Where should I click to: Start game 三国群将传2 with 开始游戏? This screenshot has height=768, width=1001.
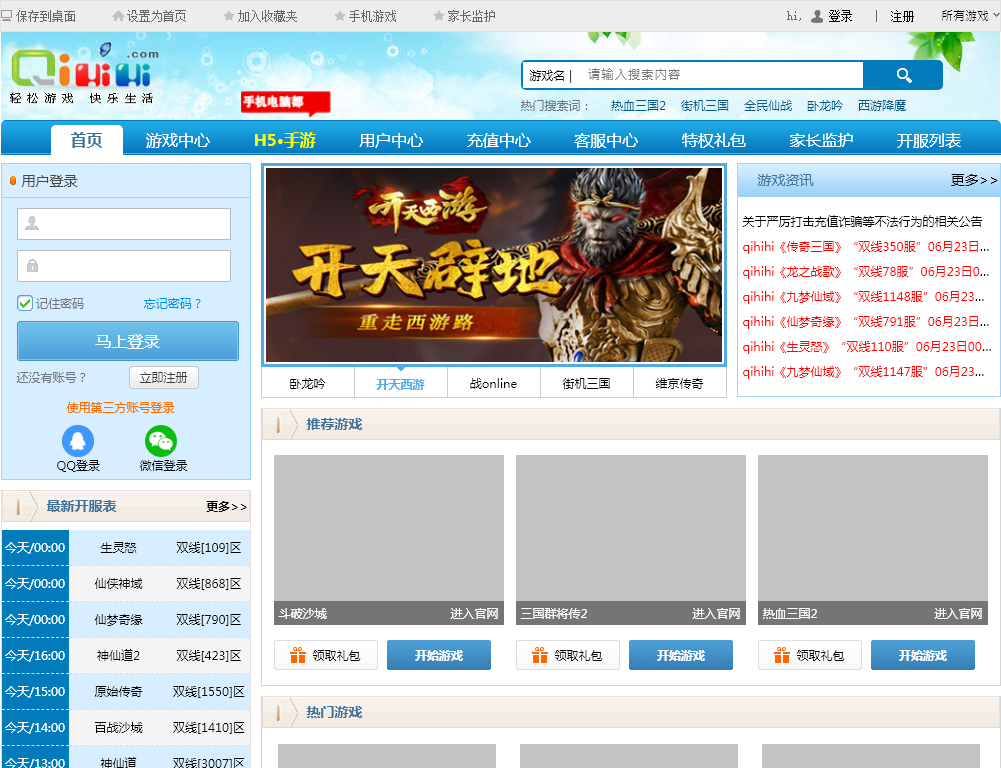click(x=681, y=655)
